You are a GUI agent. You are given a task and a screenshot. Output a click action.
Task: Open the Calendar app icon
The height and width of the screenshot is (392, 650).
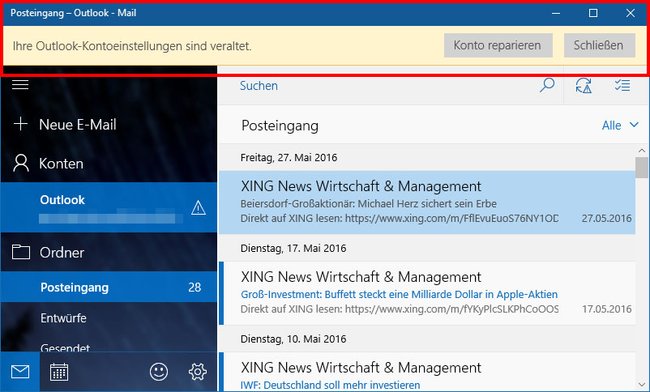click(x=59, y=372)
